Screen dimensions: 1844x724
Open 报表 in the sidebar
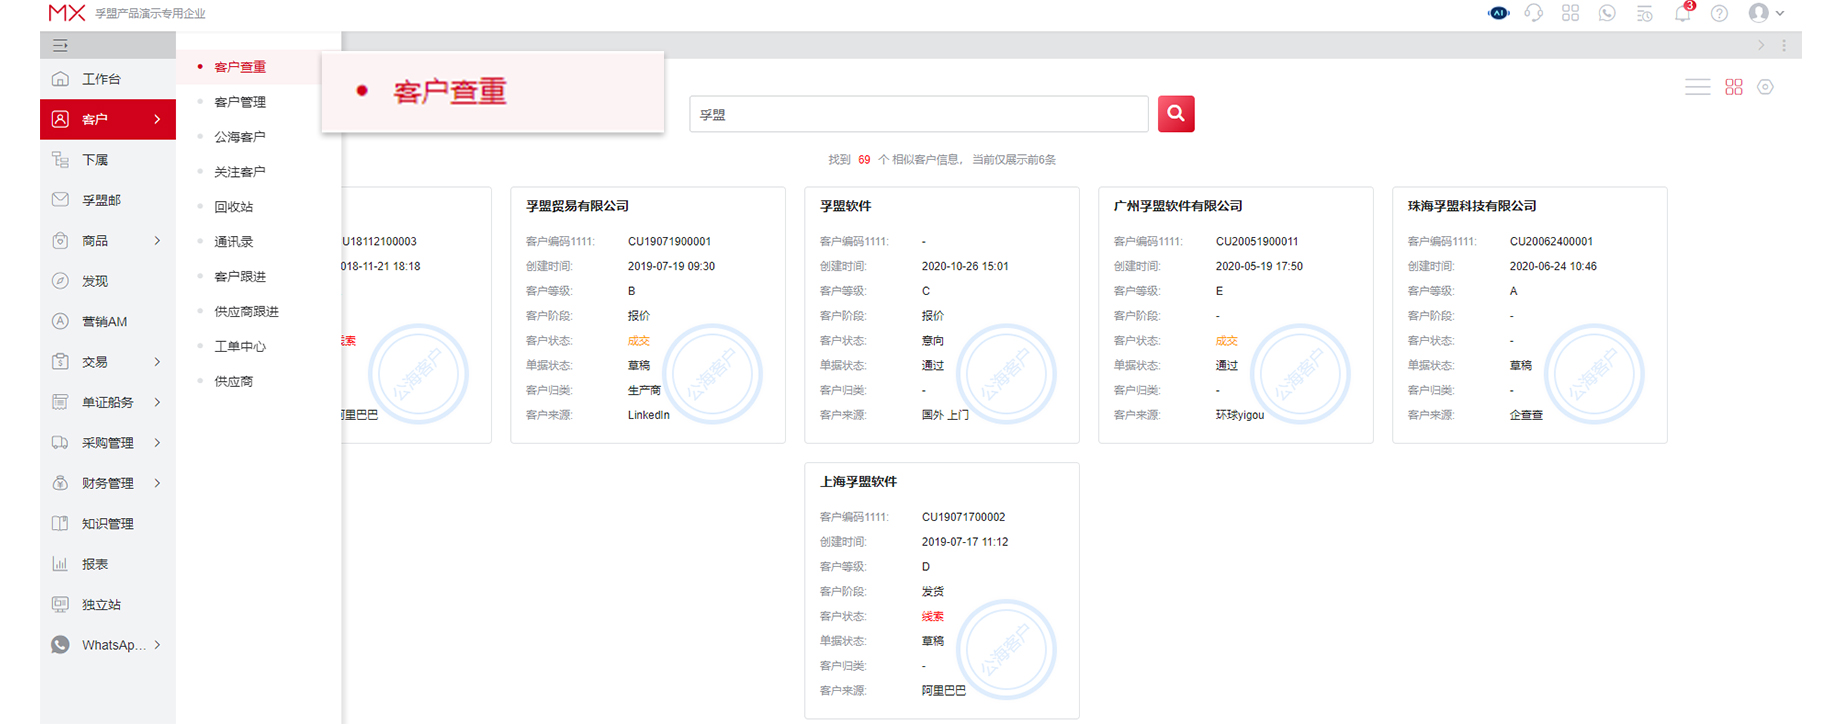pos(108,564)
